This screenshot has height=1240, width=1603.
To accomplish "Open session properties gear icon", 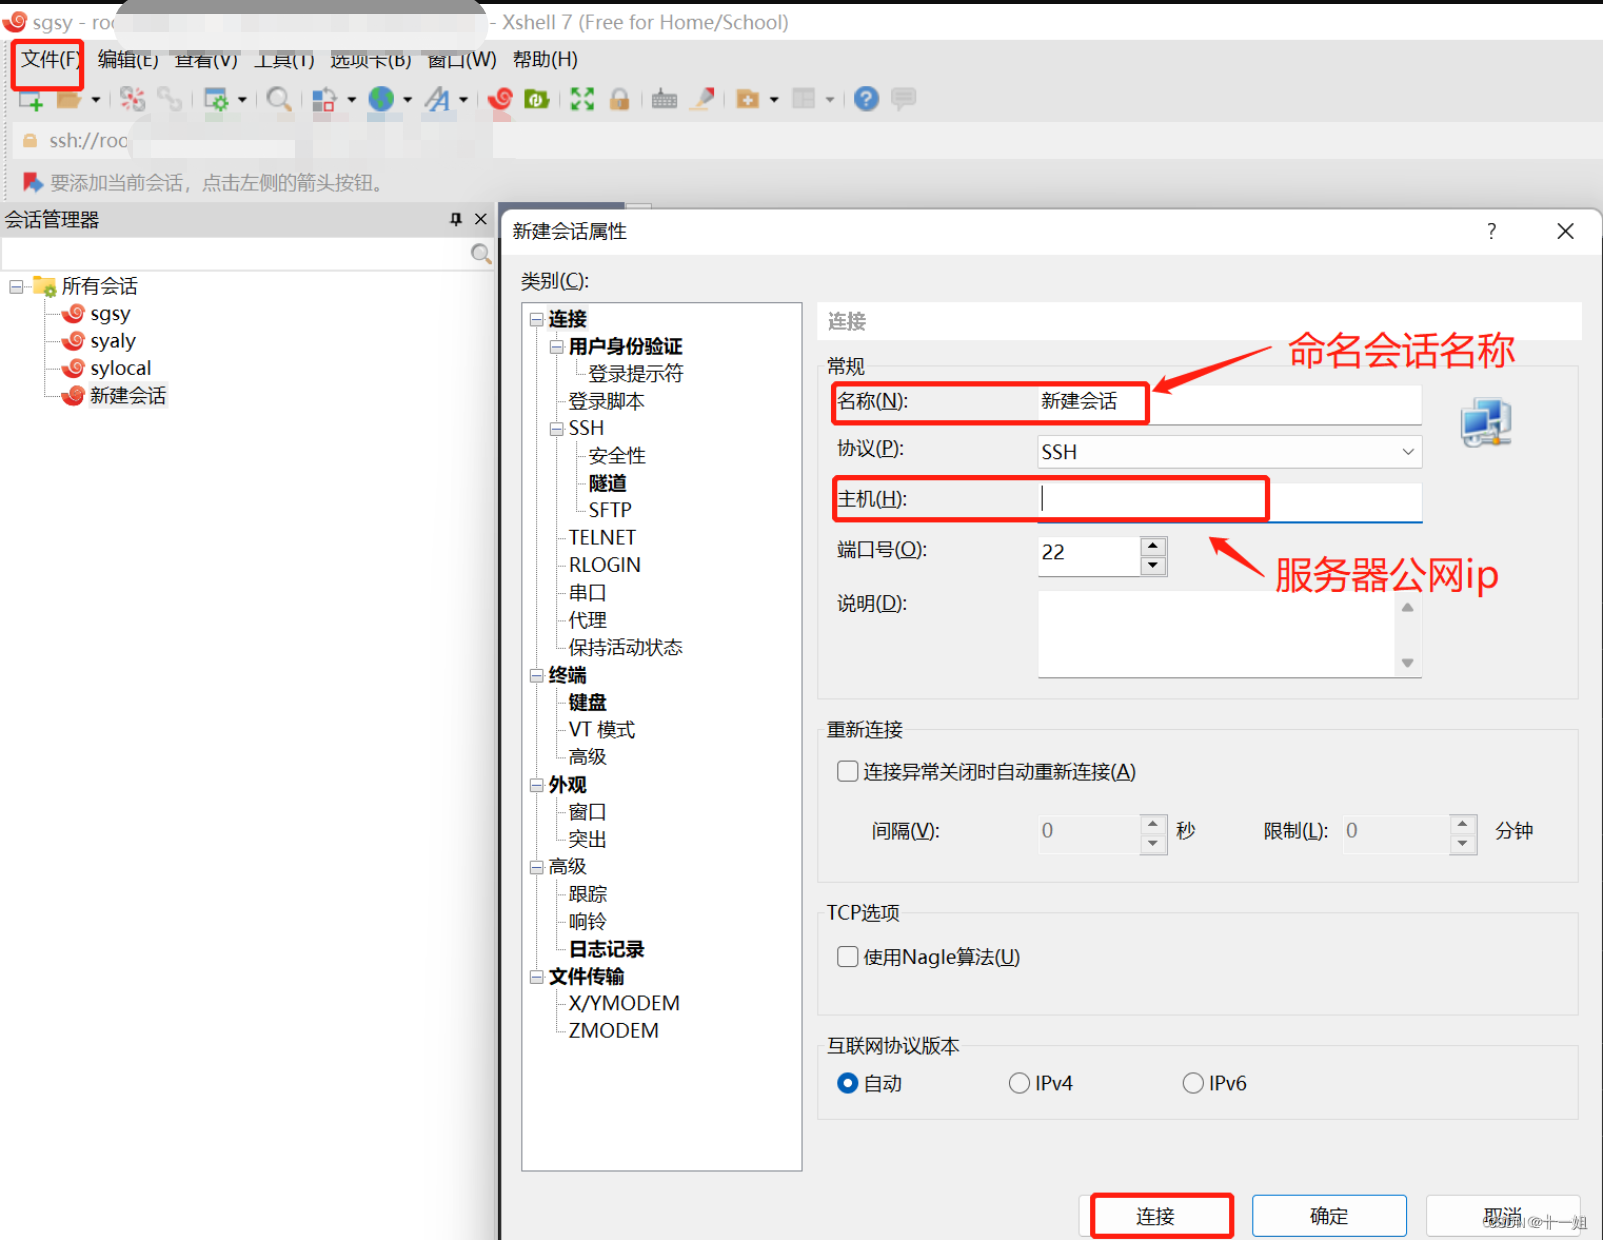I will [x=216, y=99].
